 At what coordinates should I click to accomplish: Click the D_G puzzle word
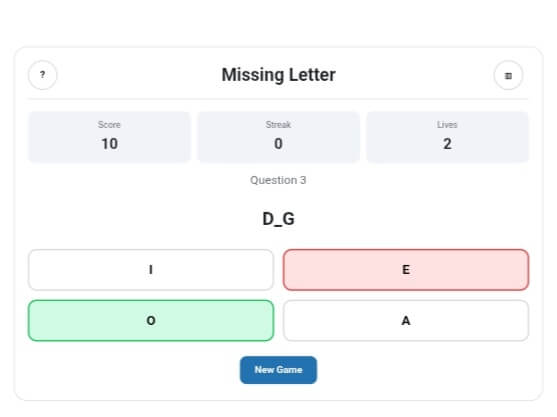(278, 219)
